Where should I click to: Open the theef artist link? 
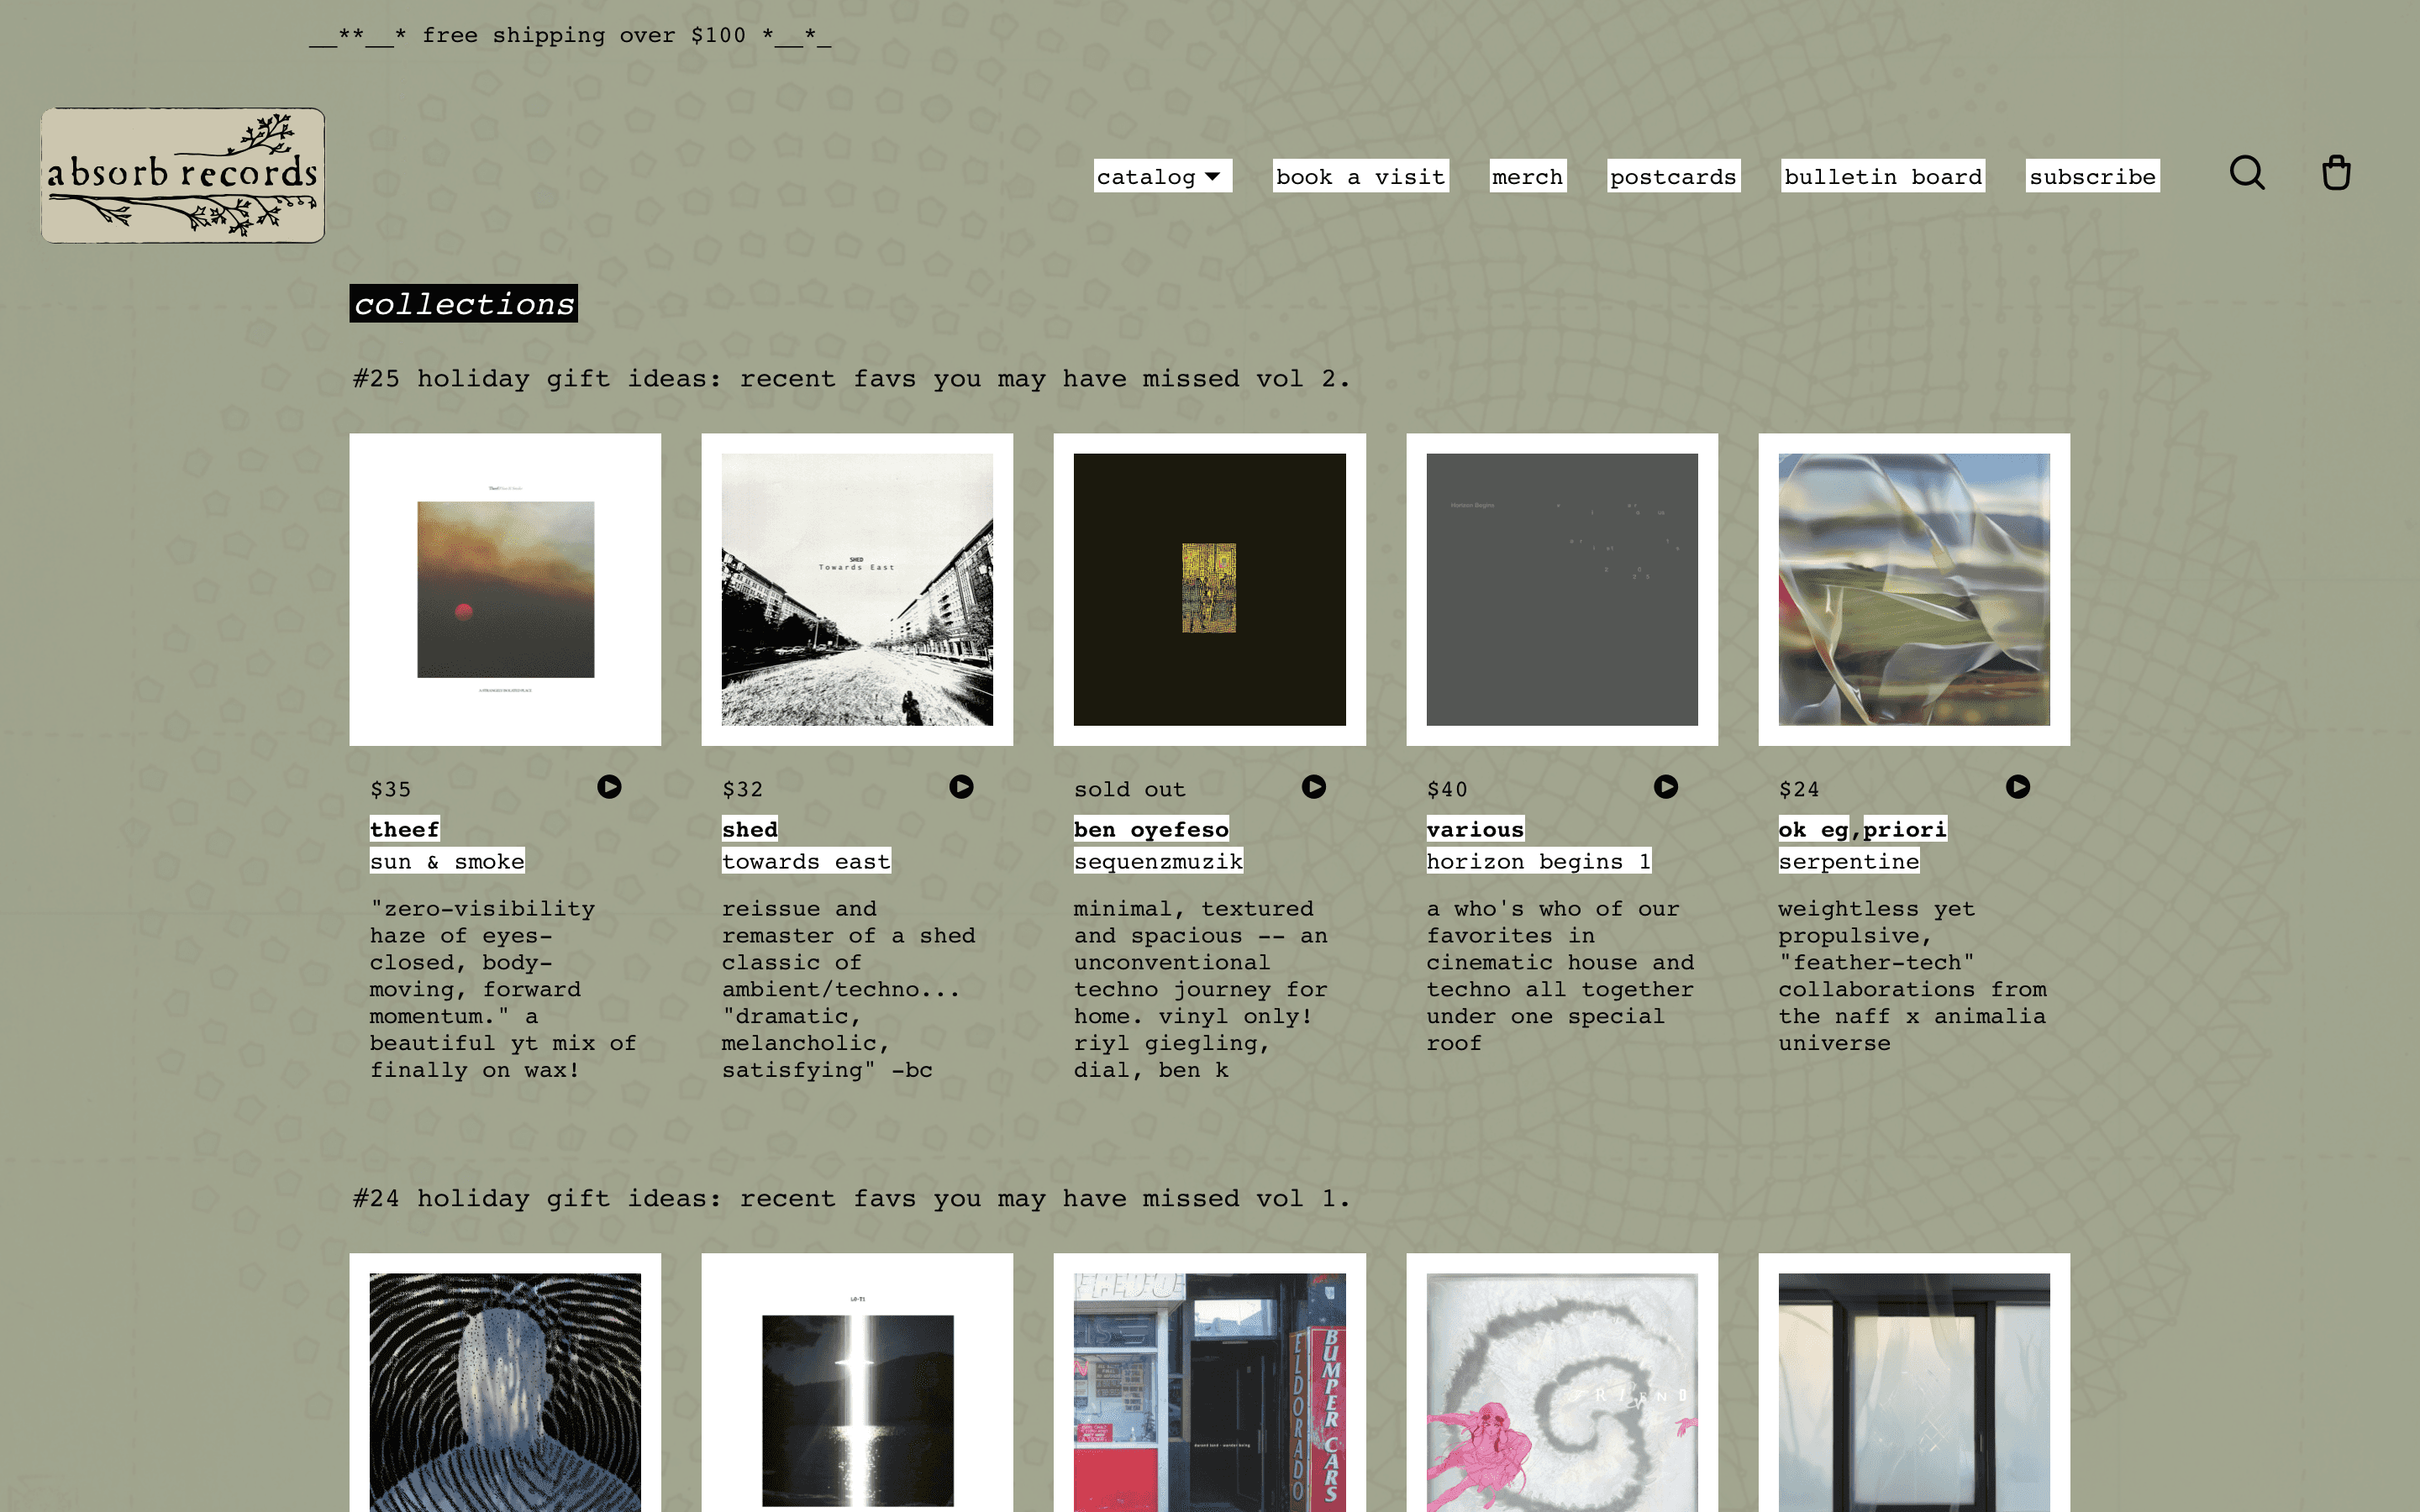[404, 829]
